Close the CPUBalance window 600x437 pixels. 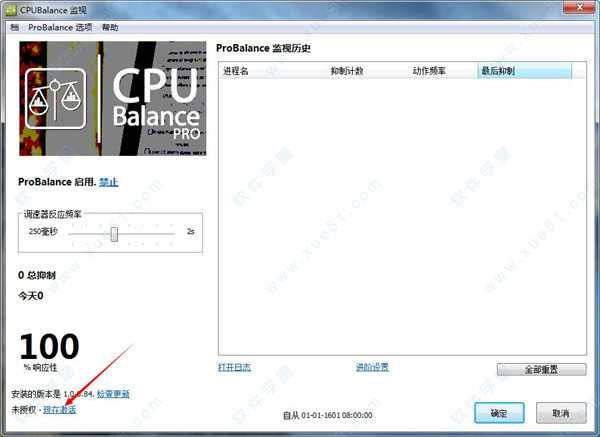pyautogui.click(x=579, y=7)
